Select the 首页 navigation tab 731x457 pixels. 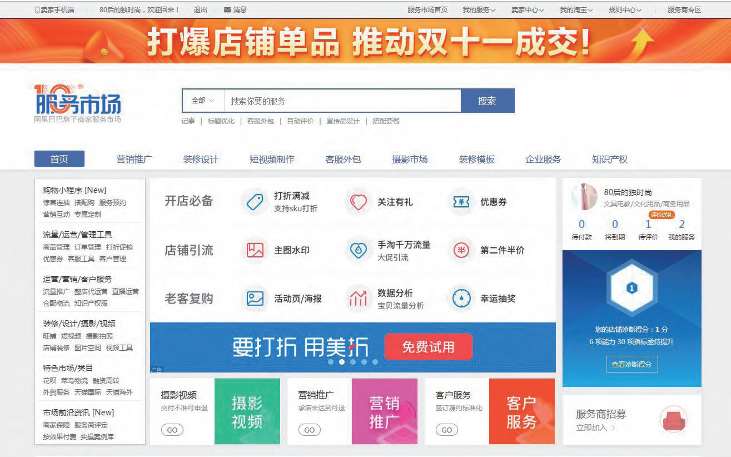coord(59,159)
